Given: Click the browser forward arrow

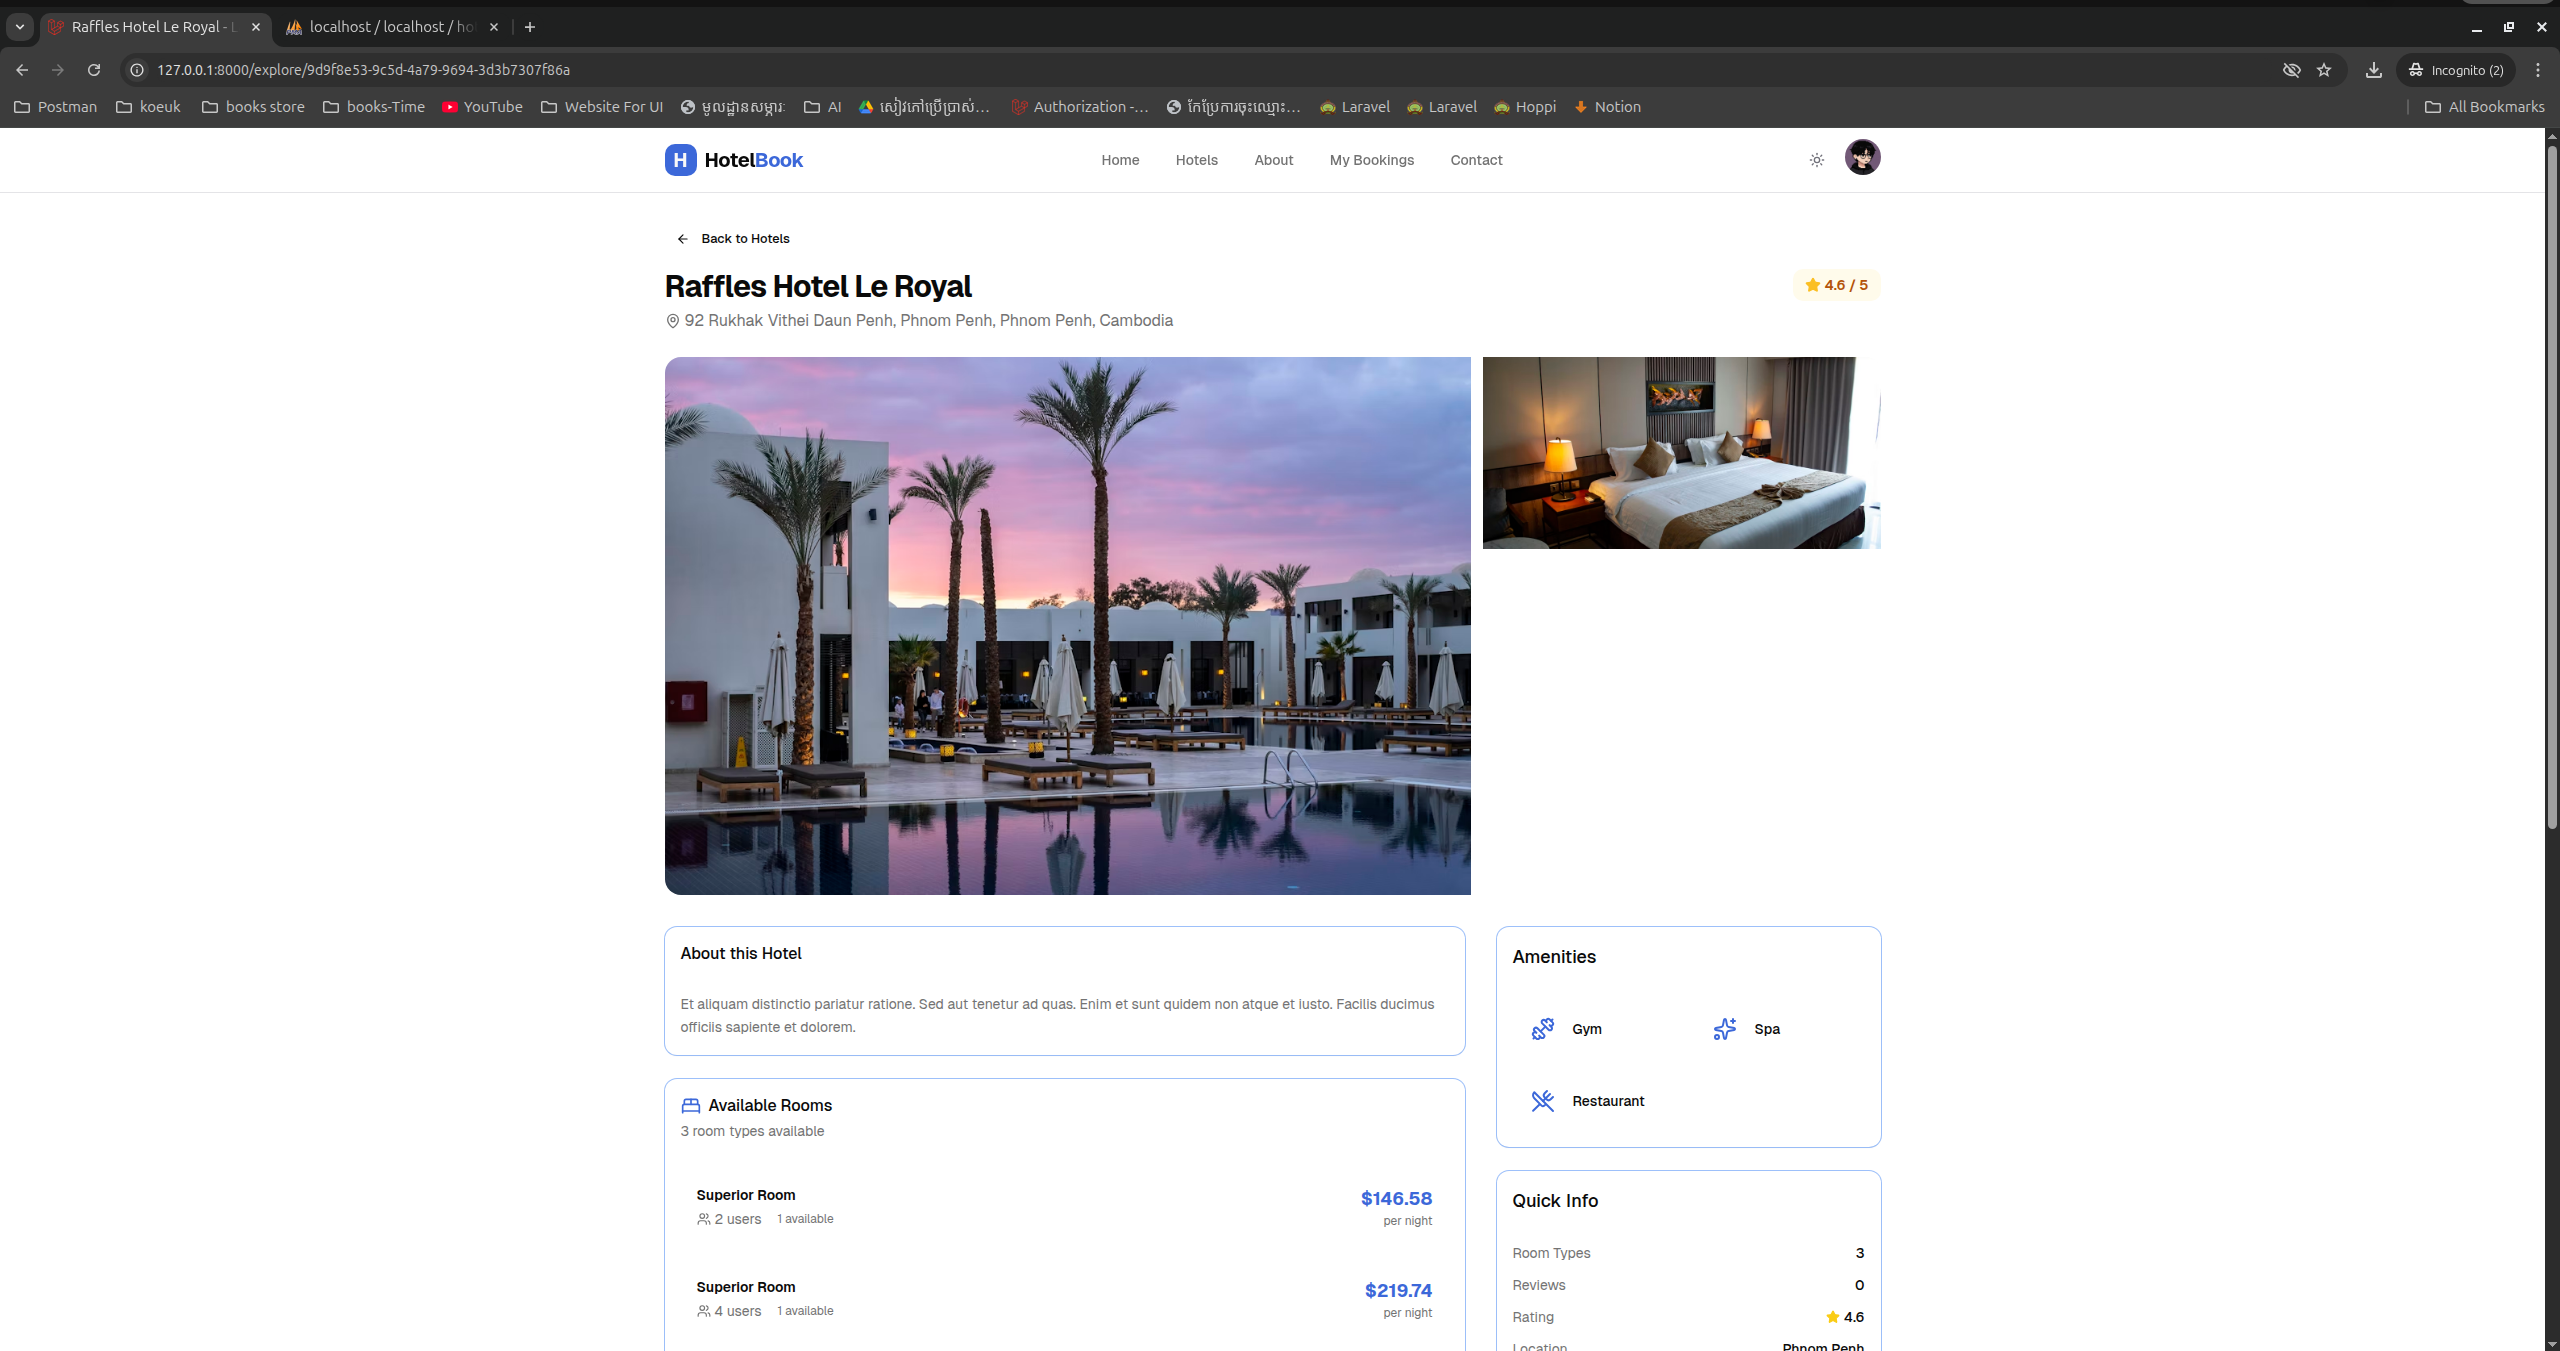Looking at the screenshot, I should (58, 70).
